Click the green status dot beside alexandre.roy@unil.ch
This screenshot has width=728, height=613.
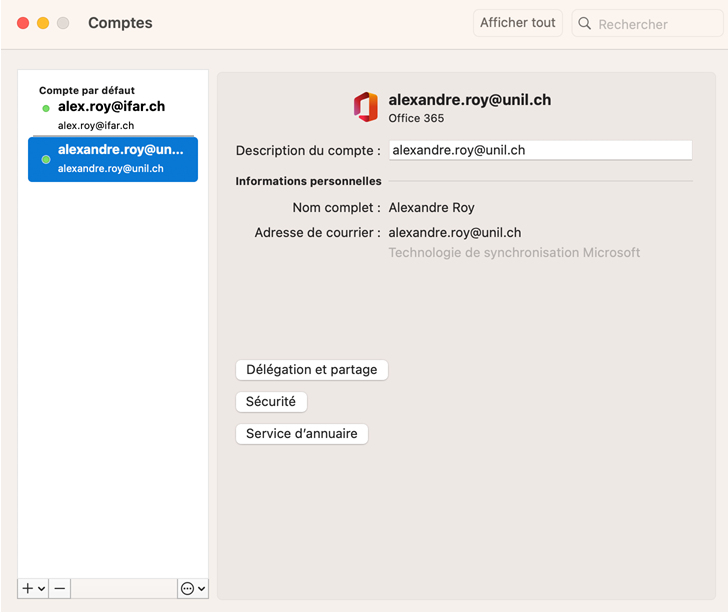46,159
